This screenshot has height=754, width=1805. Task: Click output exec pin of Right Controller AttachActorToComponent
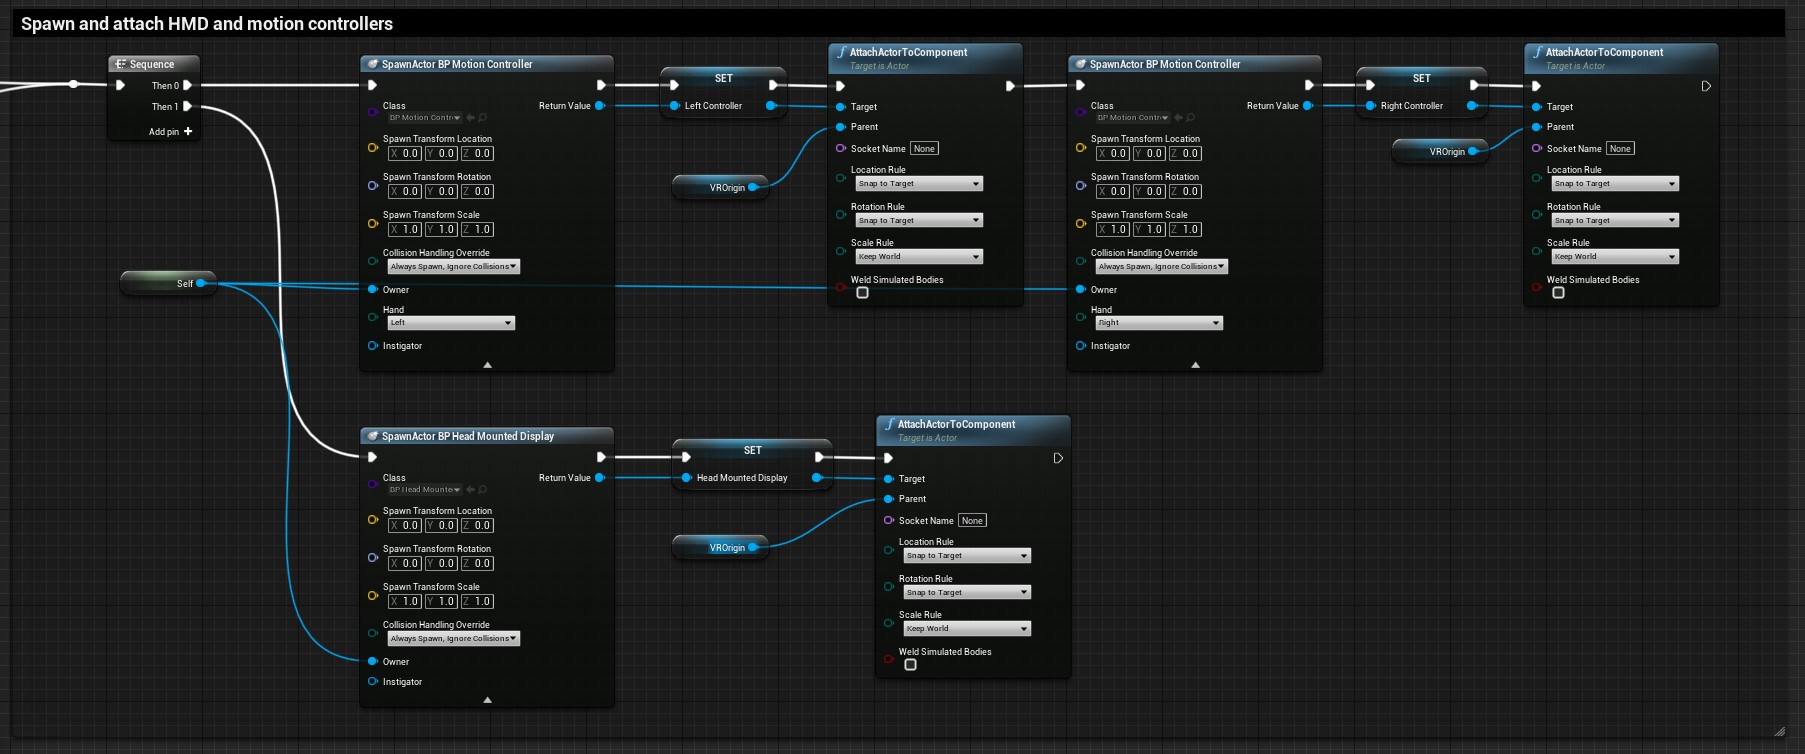point(1706,86)
